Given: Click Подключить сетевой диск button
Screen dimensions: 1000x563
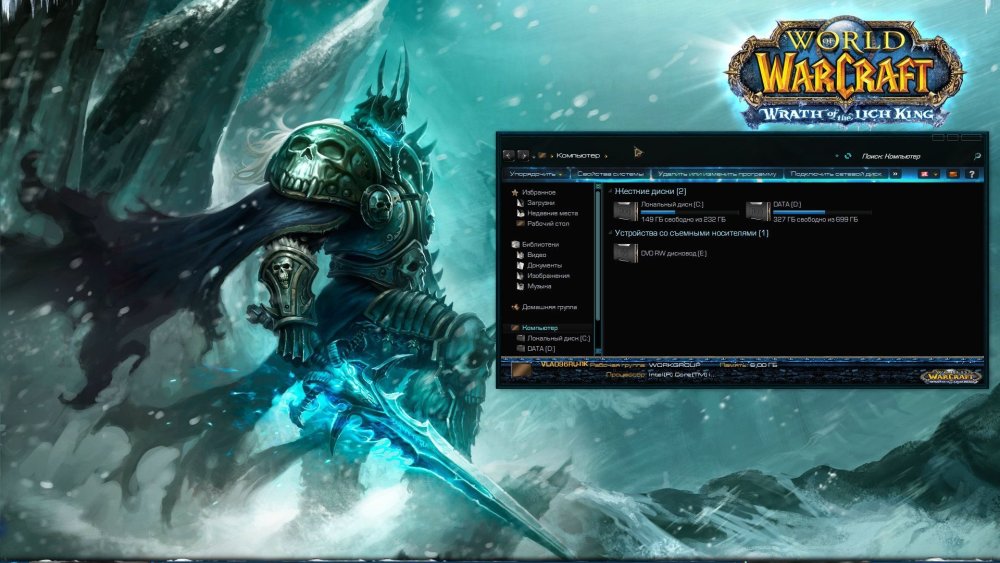Looking at the screenshot, I should tap(836, 174).
